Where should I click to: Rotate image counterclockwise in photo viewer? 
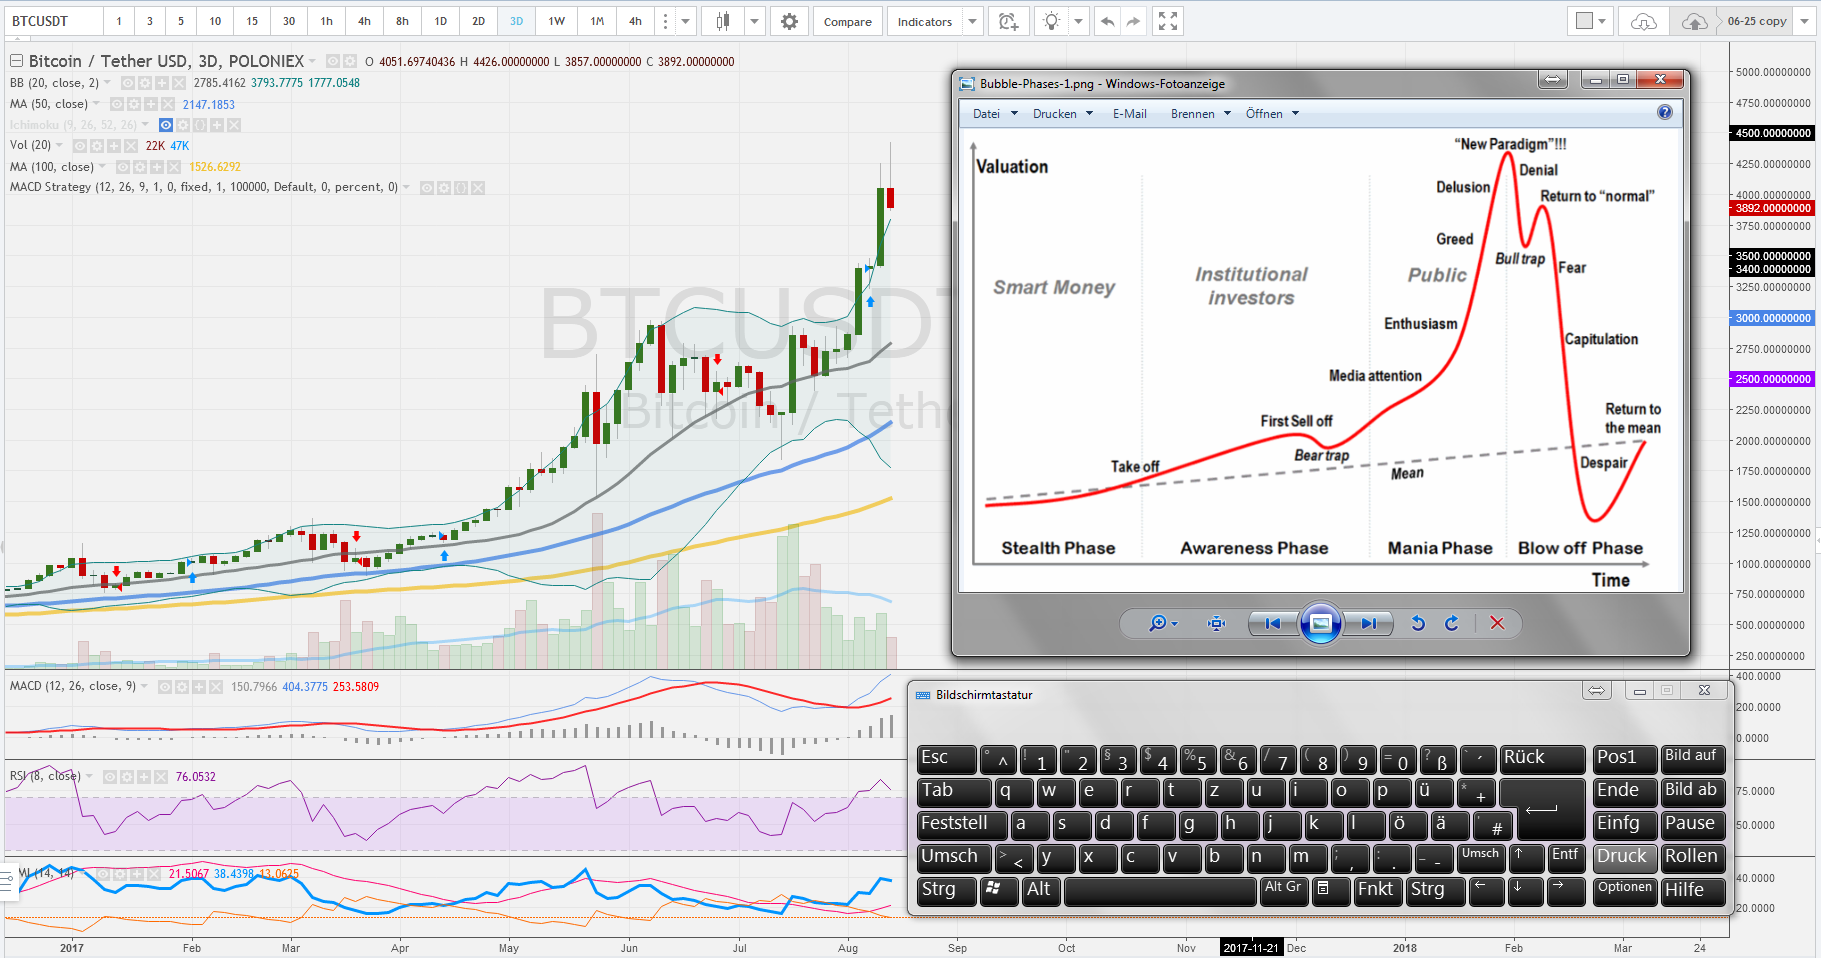[1418, 623]
